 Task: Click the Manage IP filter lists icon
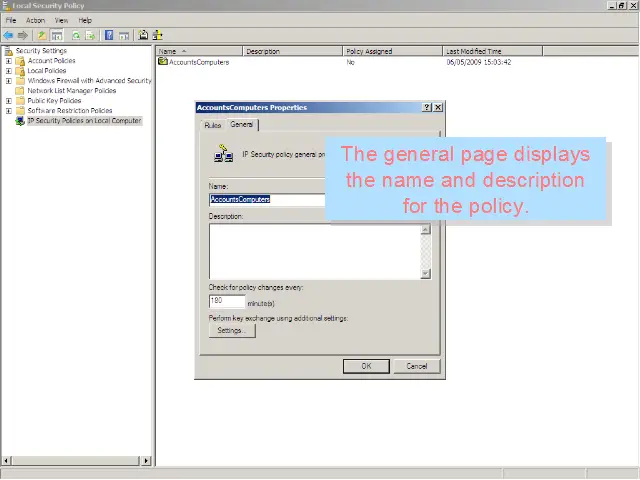pos(157,35)
